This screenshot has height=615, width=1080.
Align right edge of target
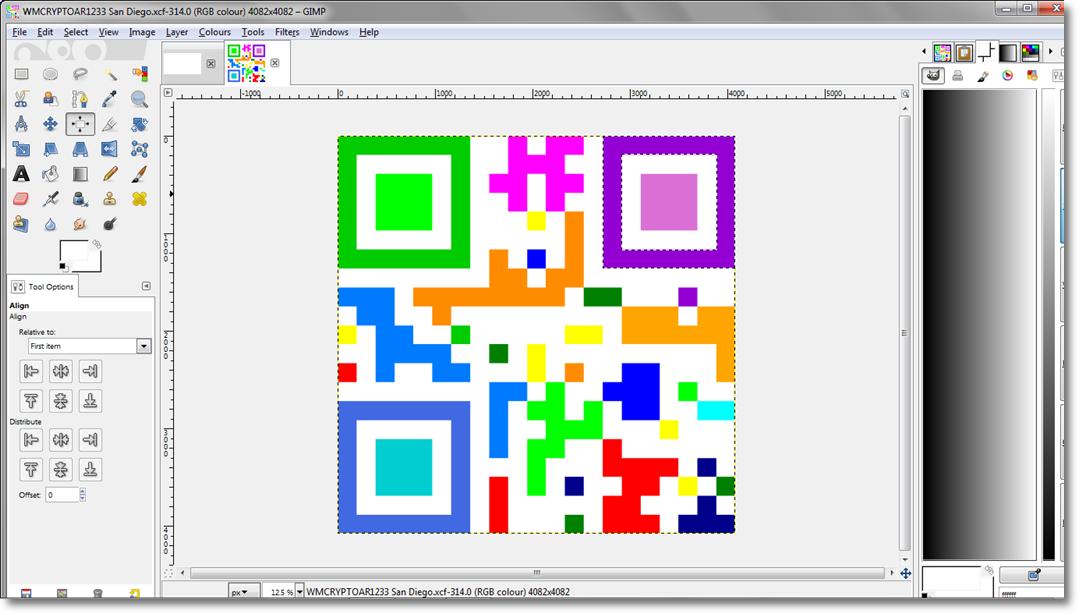[x=90, y=371]
